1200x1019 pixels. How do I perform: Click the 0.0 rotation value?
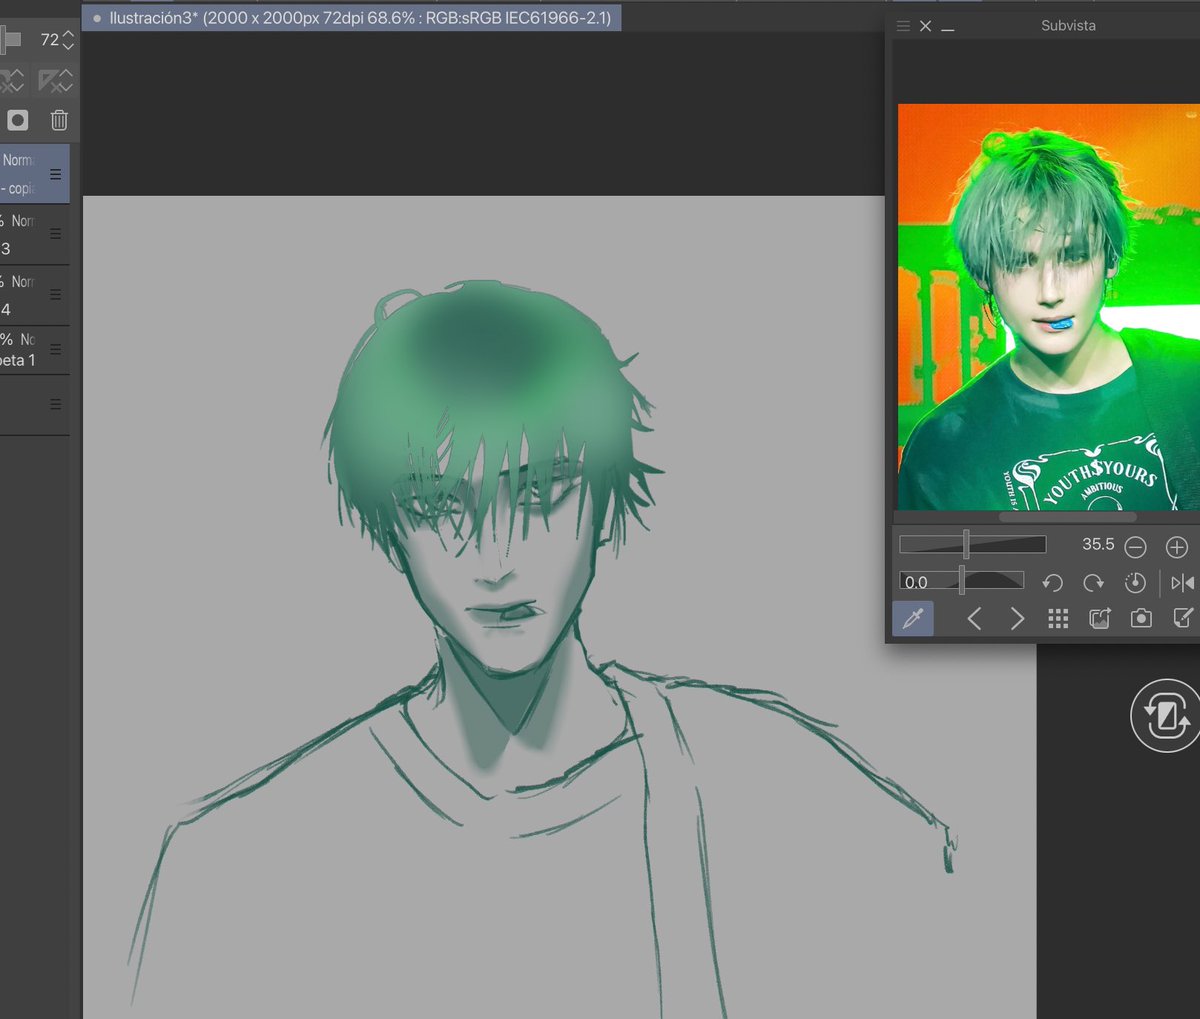coord(915,582)
